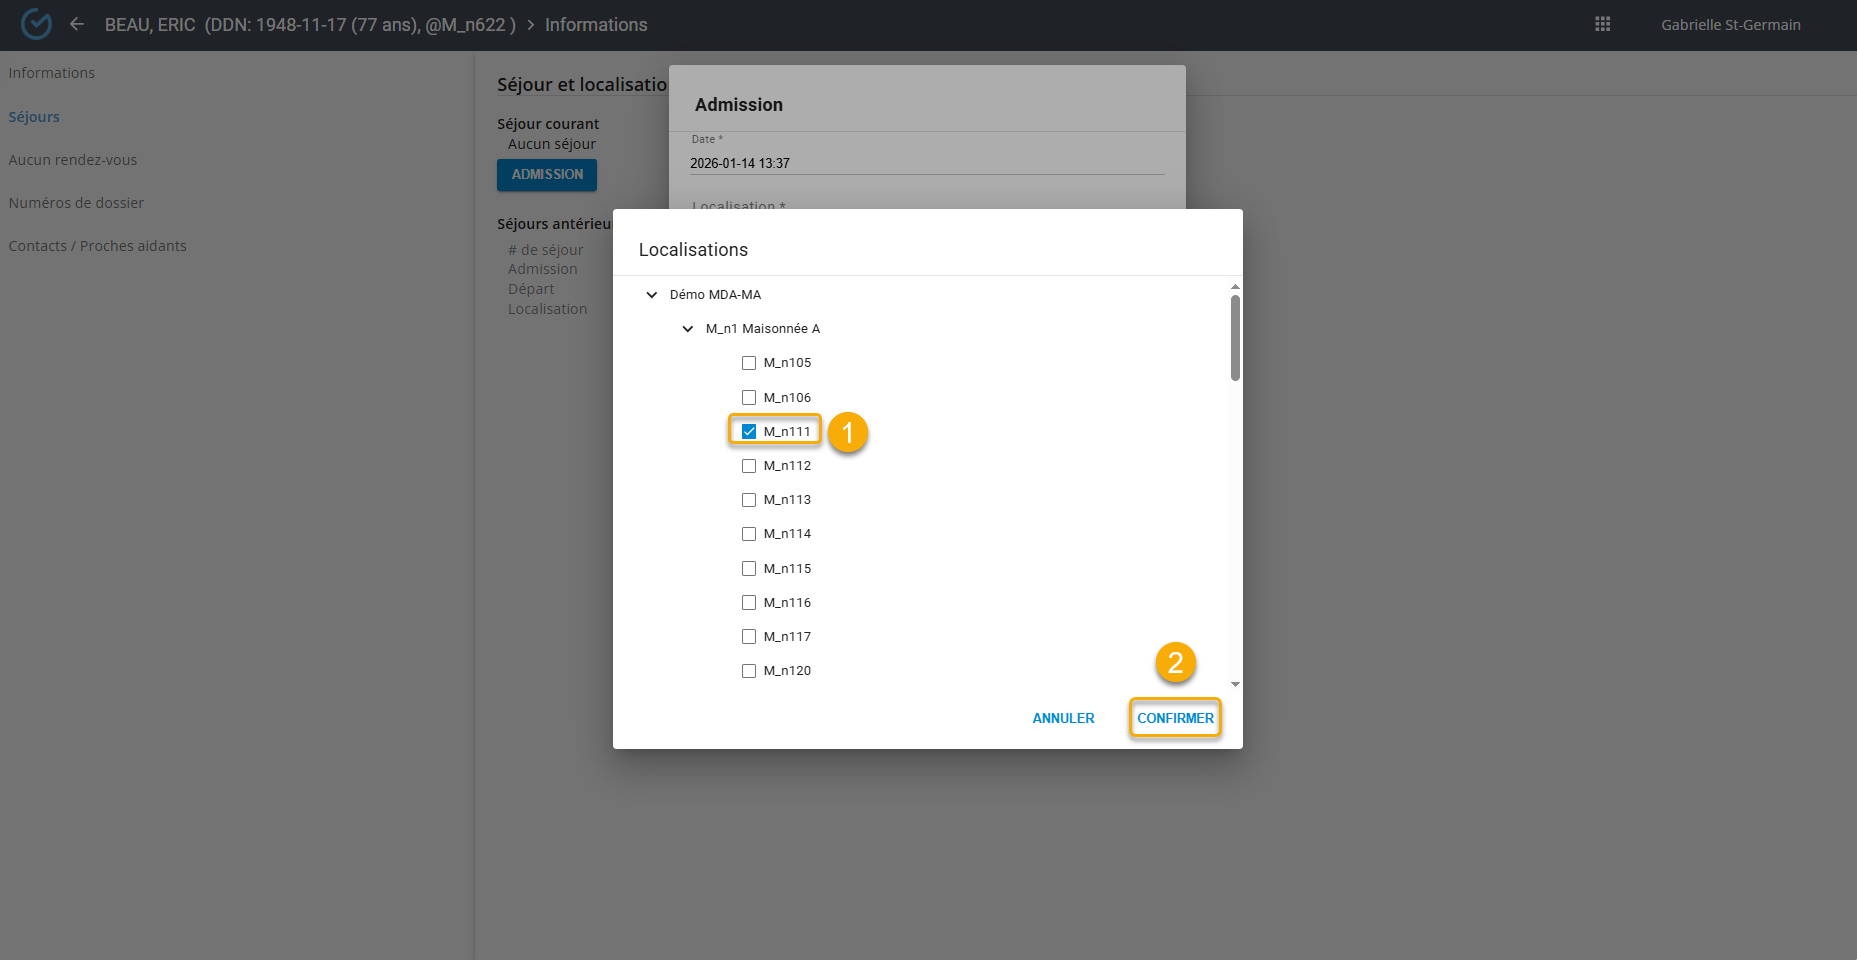The width and height of the screenshot is (1857, 960).
Task: Collapse the Démo MDA-MA tree node
Action: click(x=652, y=295)
